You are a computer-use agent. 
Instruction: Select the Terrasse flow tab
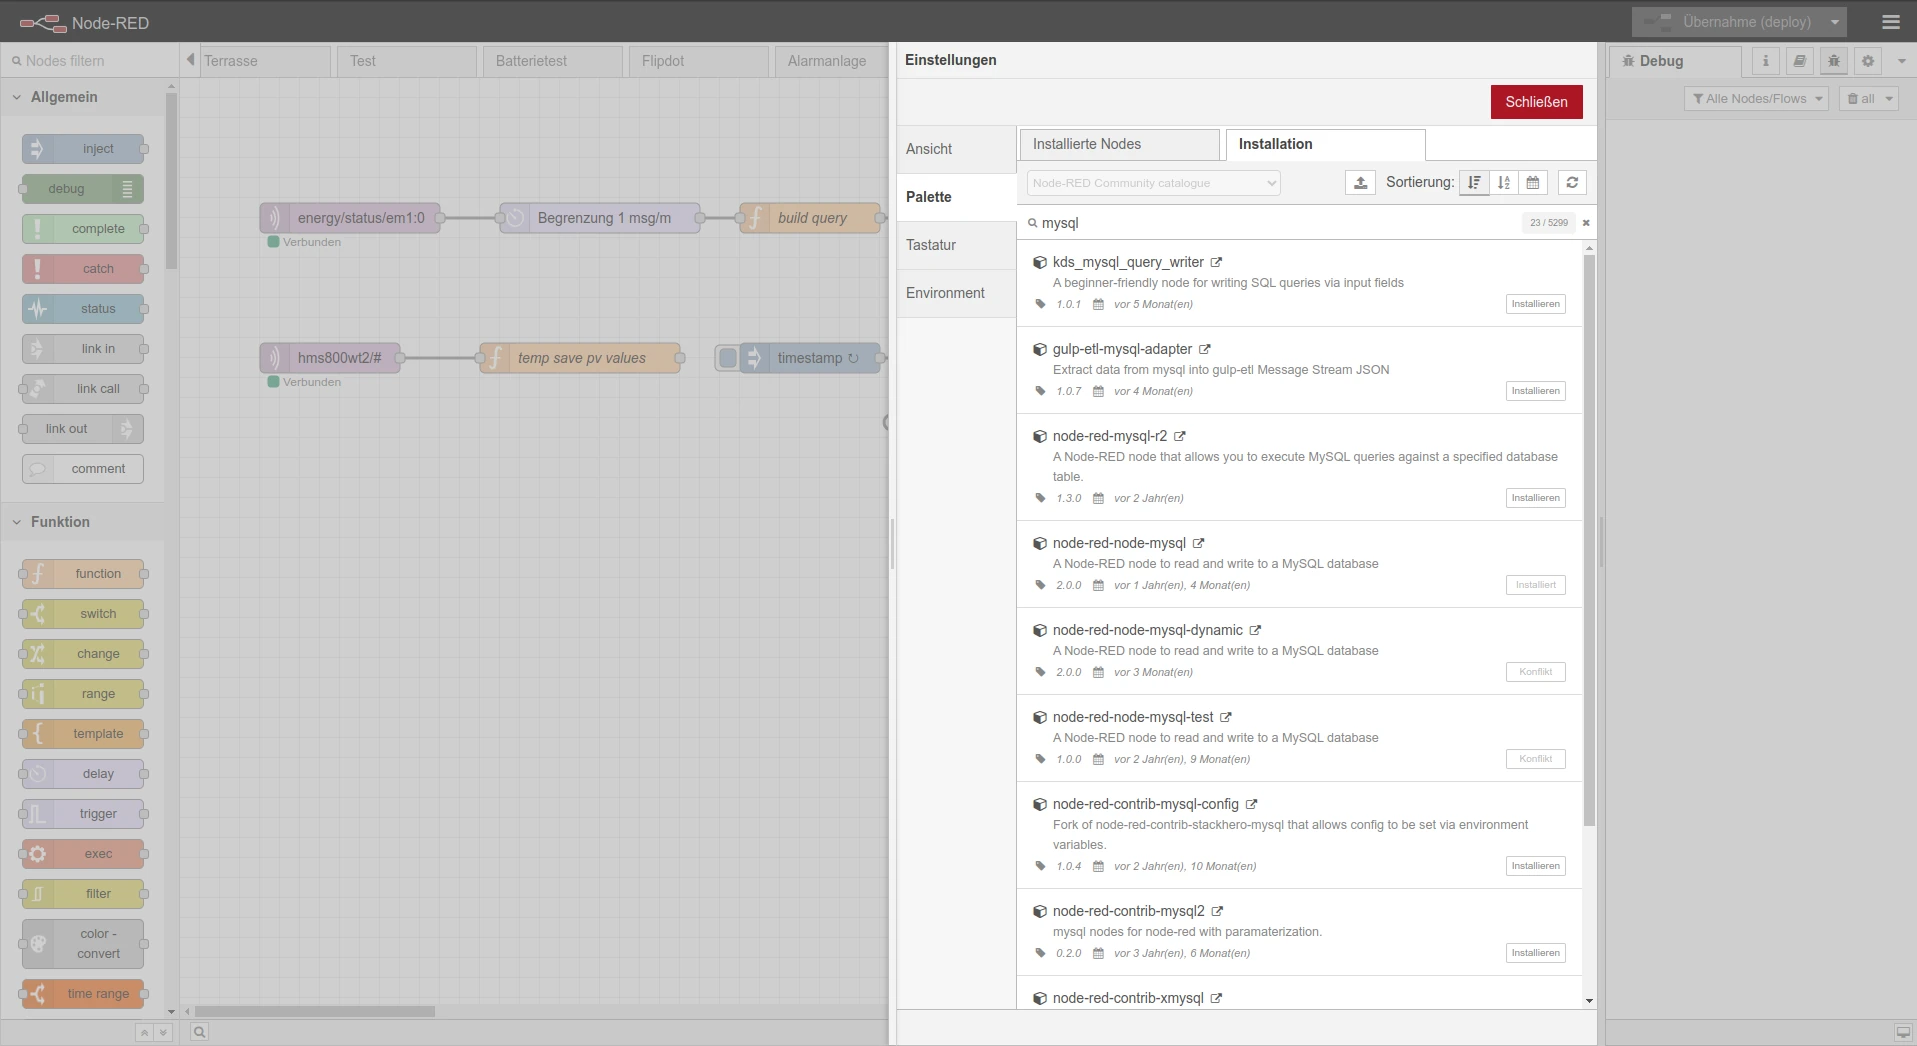tap(265, 61)
